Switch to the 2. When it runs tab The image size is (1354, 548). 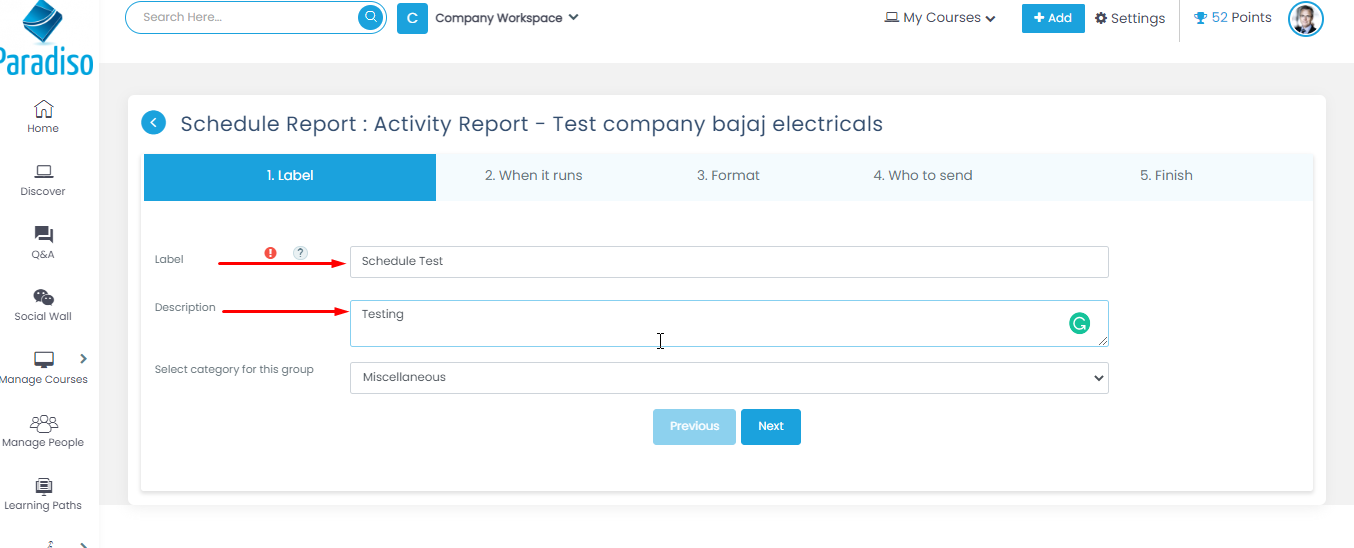(533, 176)
